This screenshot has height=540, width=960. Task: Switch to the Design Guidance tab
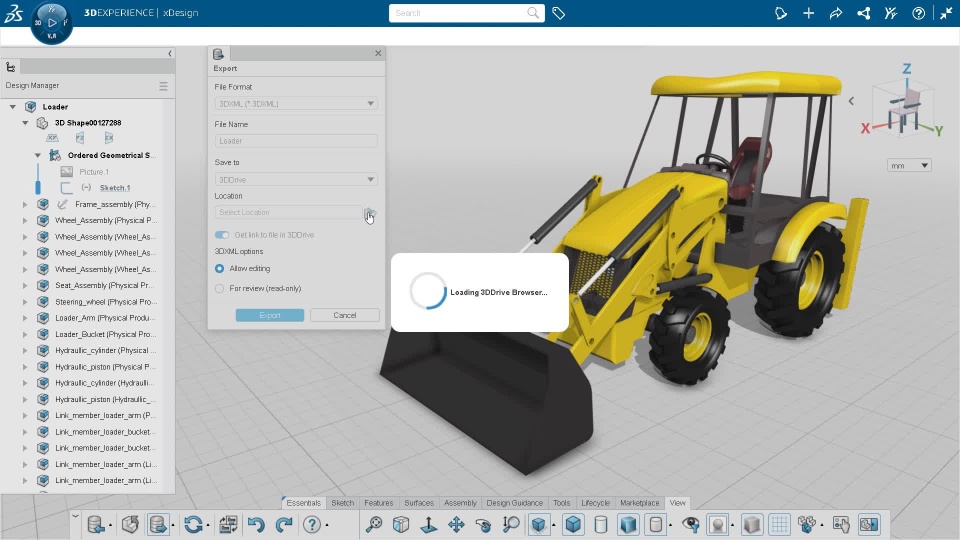pos(514,503)
